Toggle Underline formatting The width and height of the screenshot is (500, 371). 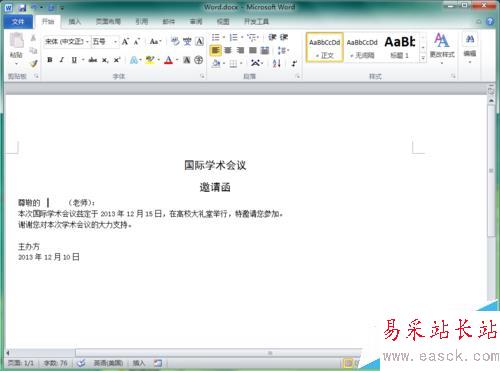pos(74,60)
